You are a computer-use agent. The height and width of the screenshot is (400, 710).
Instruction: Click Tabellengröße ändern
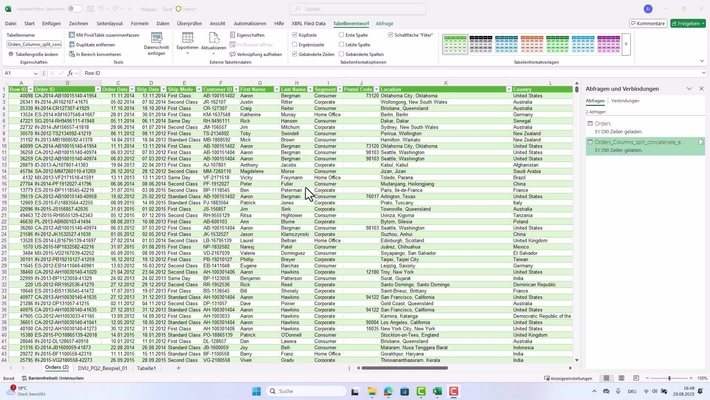coord(33,54)
